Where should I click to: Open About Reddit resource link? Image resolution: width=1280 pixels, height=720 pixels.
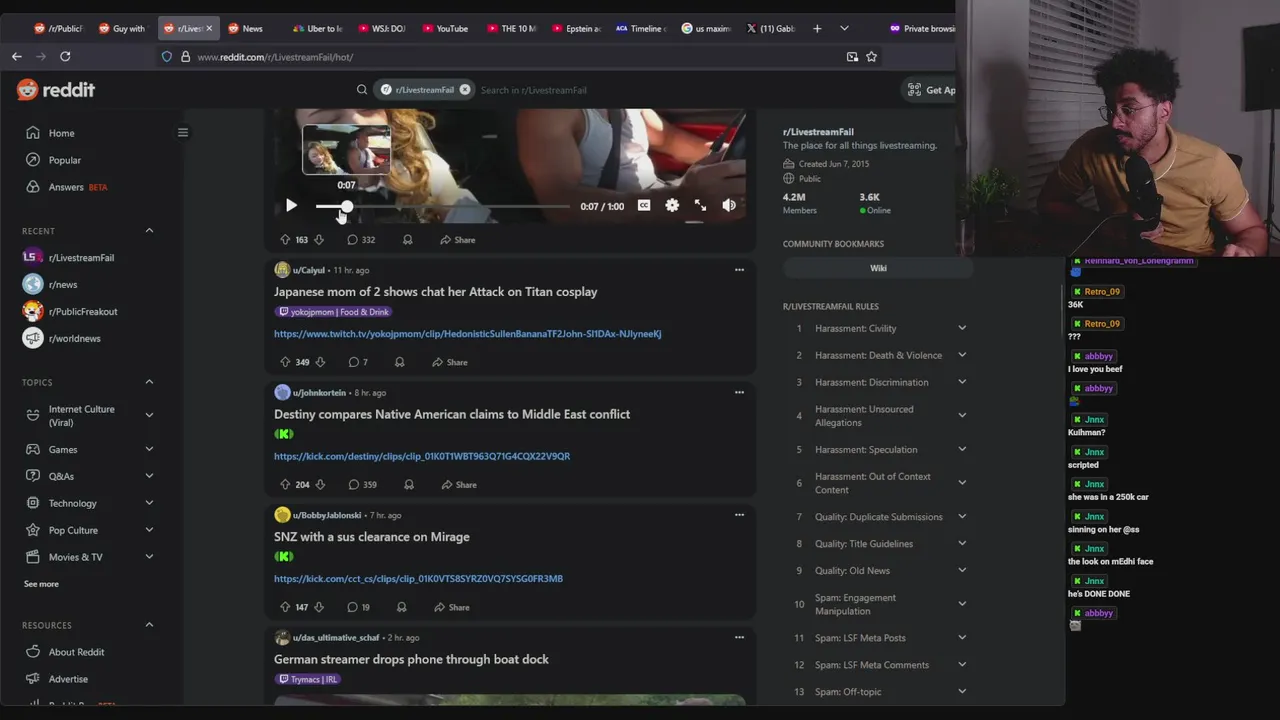tap(76, 652)
